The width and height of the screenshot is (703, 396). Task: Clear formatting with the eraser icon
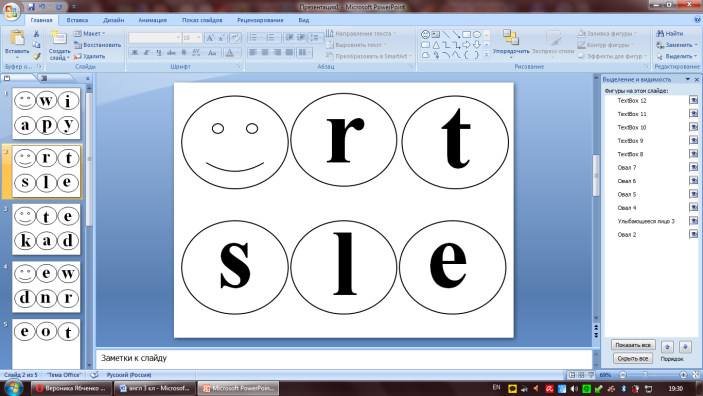(x=236, y=38)
